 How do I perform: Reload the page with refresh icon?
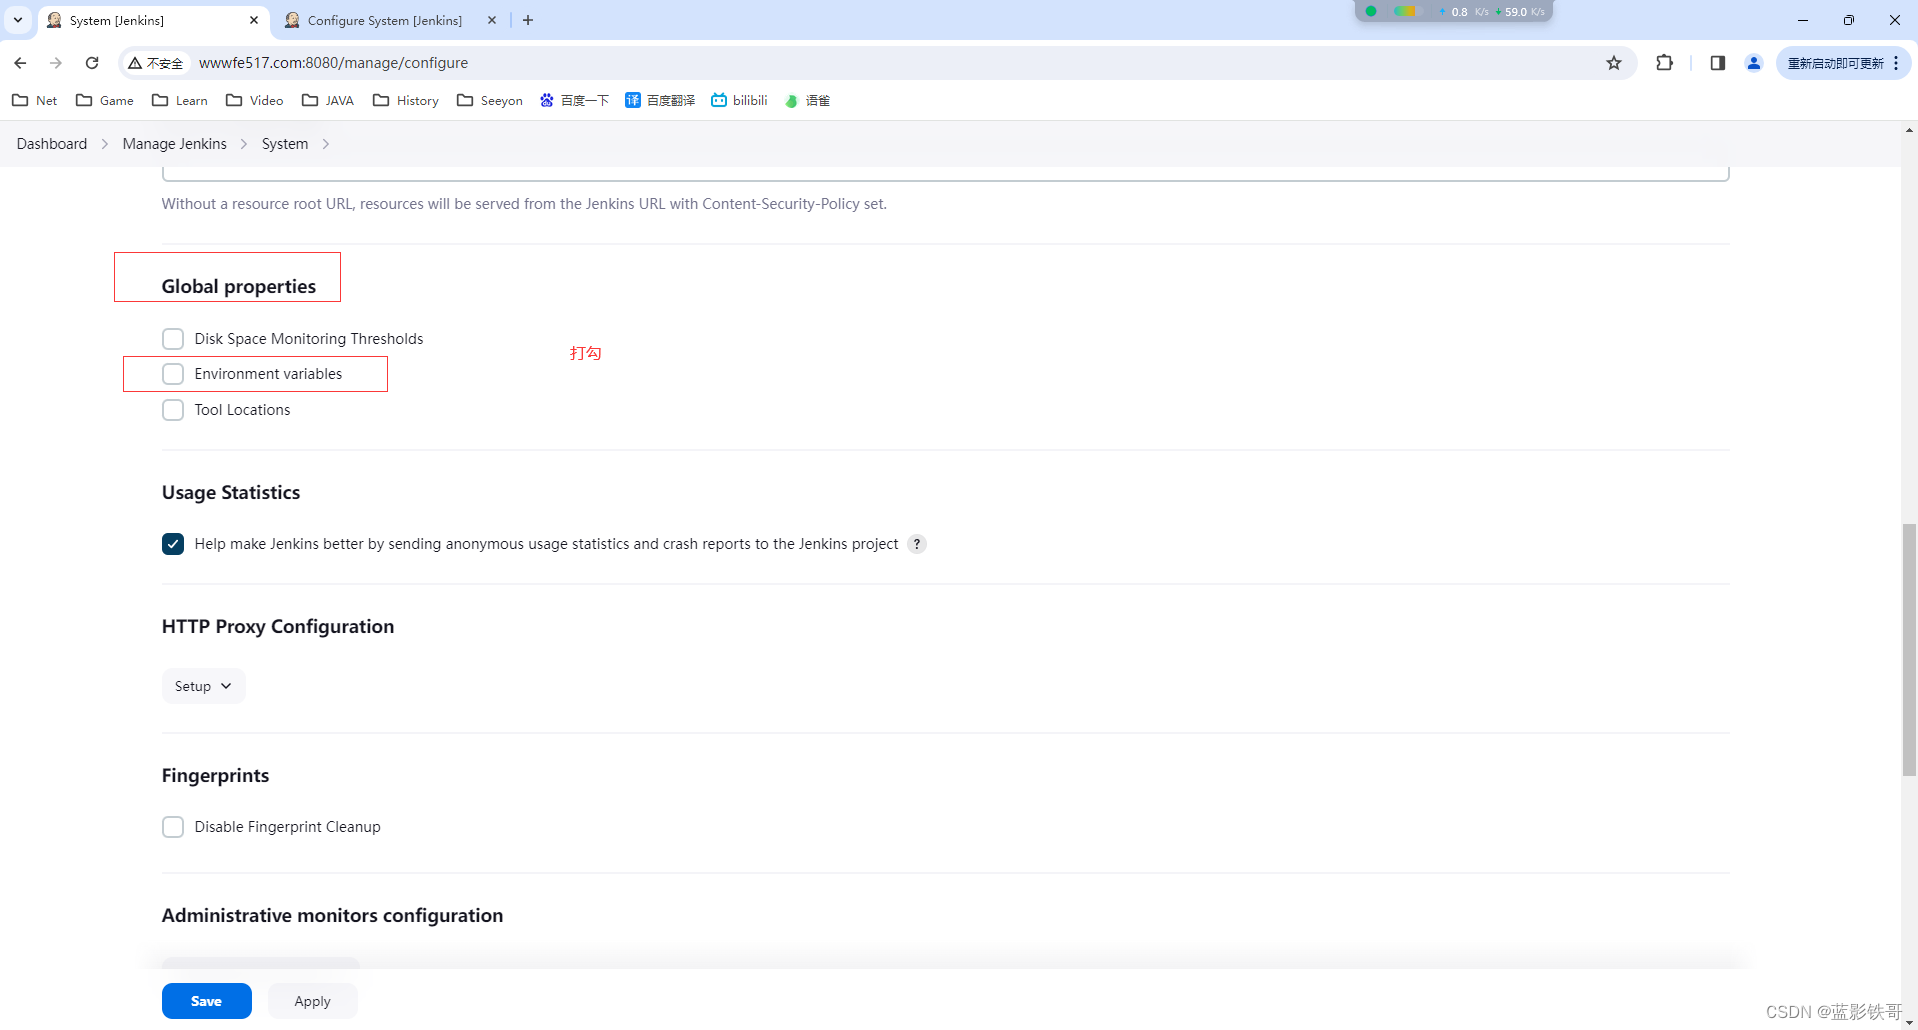[92, 63]
